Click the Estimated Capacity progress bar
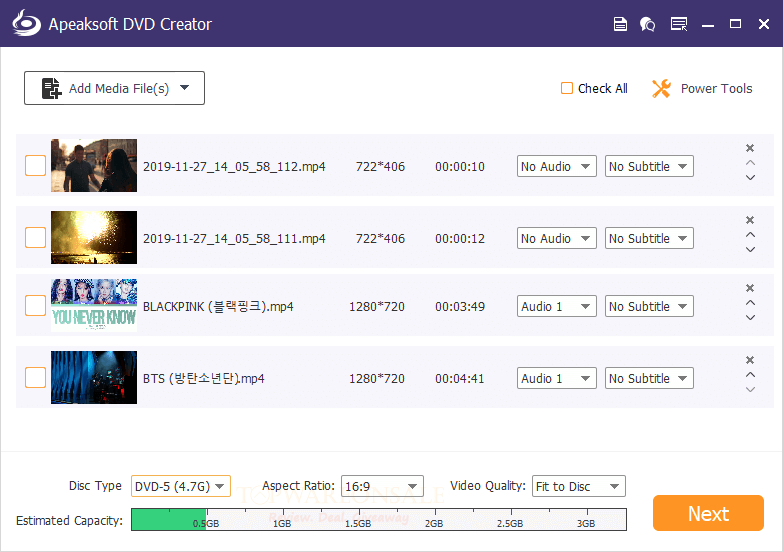This screenshot has height=552, width=783. (x=379, y=520)
